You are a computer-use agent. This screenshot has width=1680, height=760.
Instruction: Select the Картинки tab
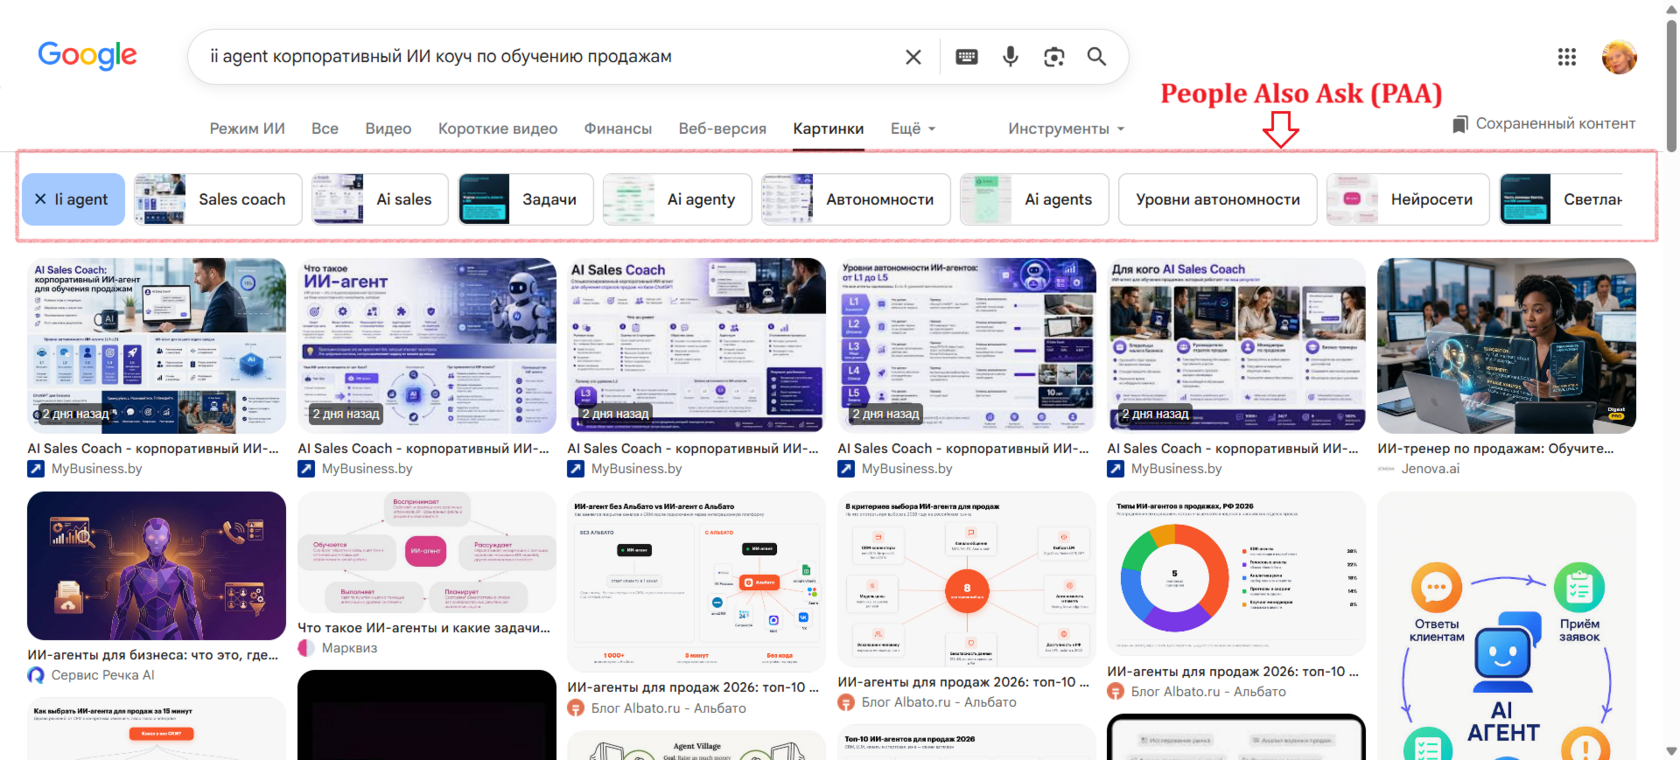coord(828,129)
